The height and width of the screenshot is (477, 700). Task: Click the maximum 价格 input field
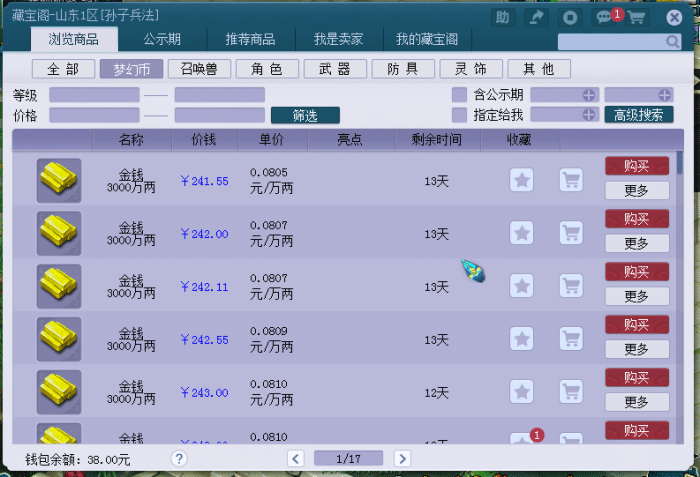coord(220,115)
